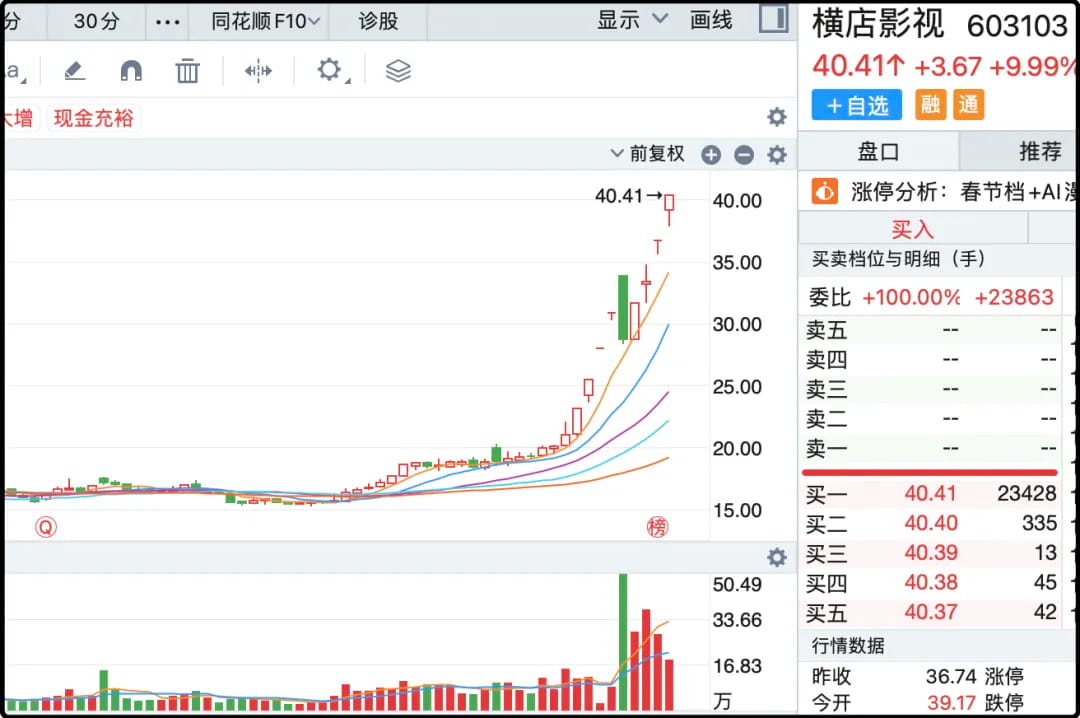Open the 前复权 adjustment dropdown

coord(648,154)
